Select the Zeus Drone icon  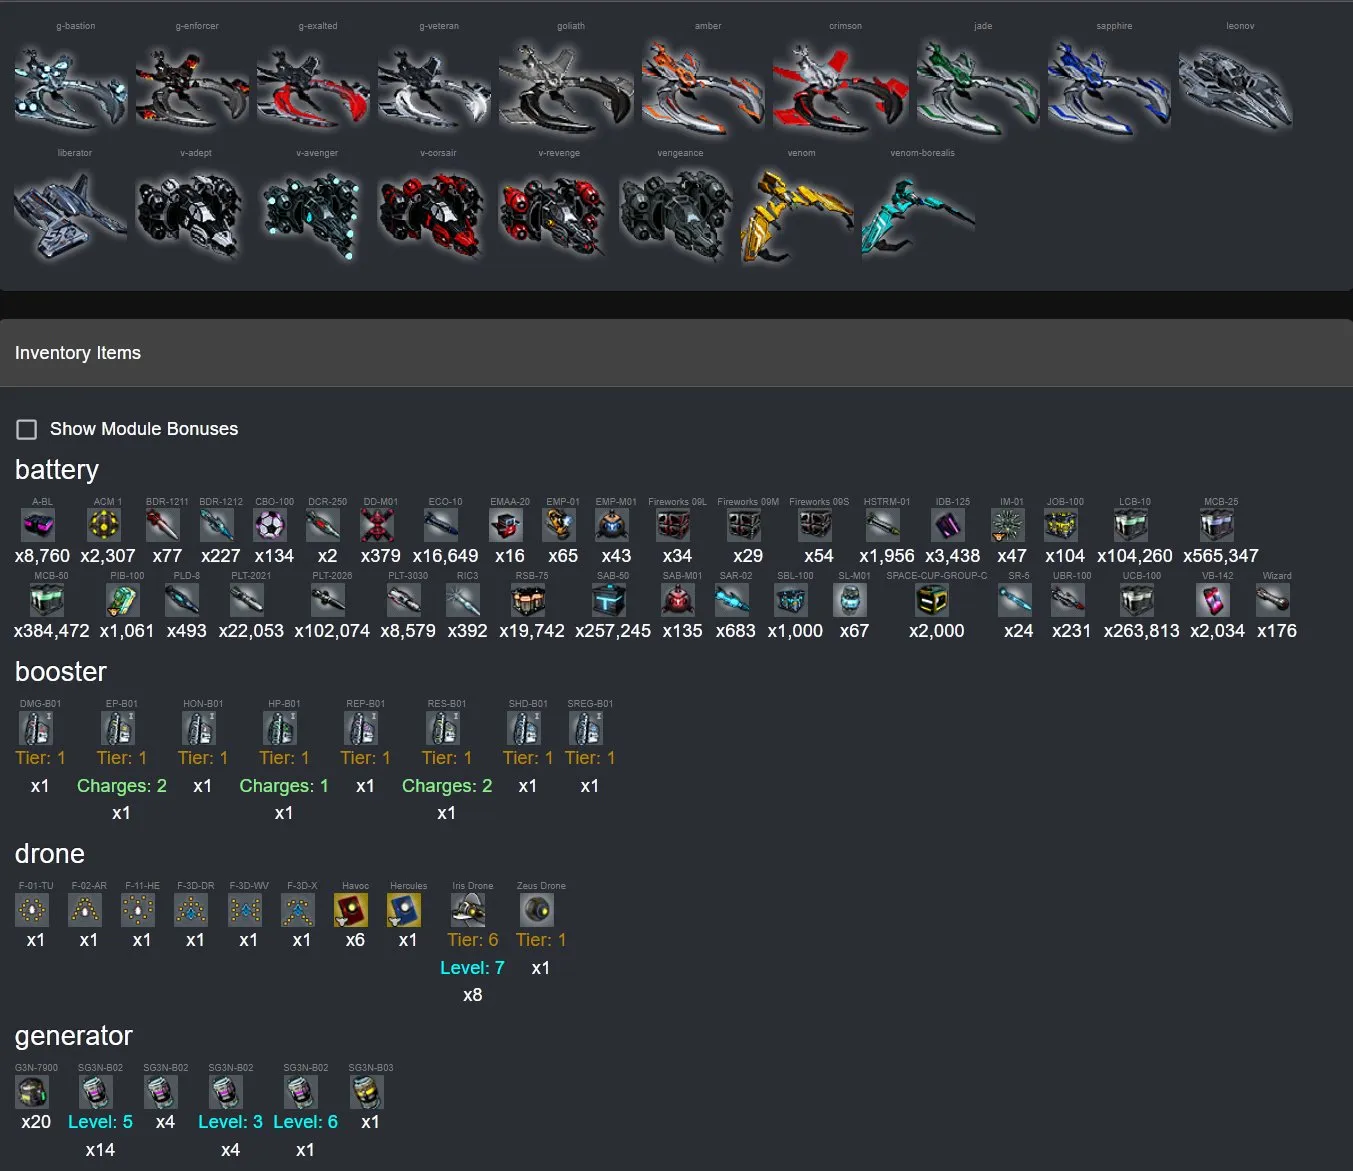coord(537,909)
